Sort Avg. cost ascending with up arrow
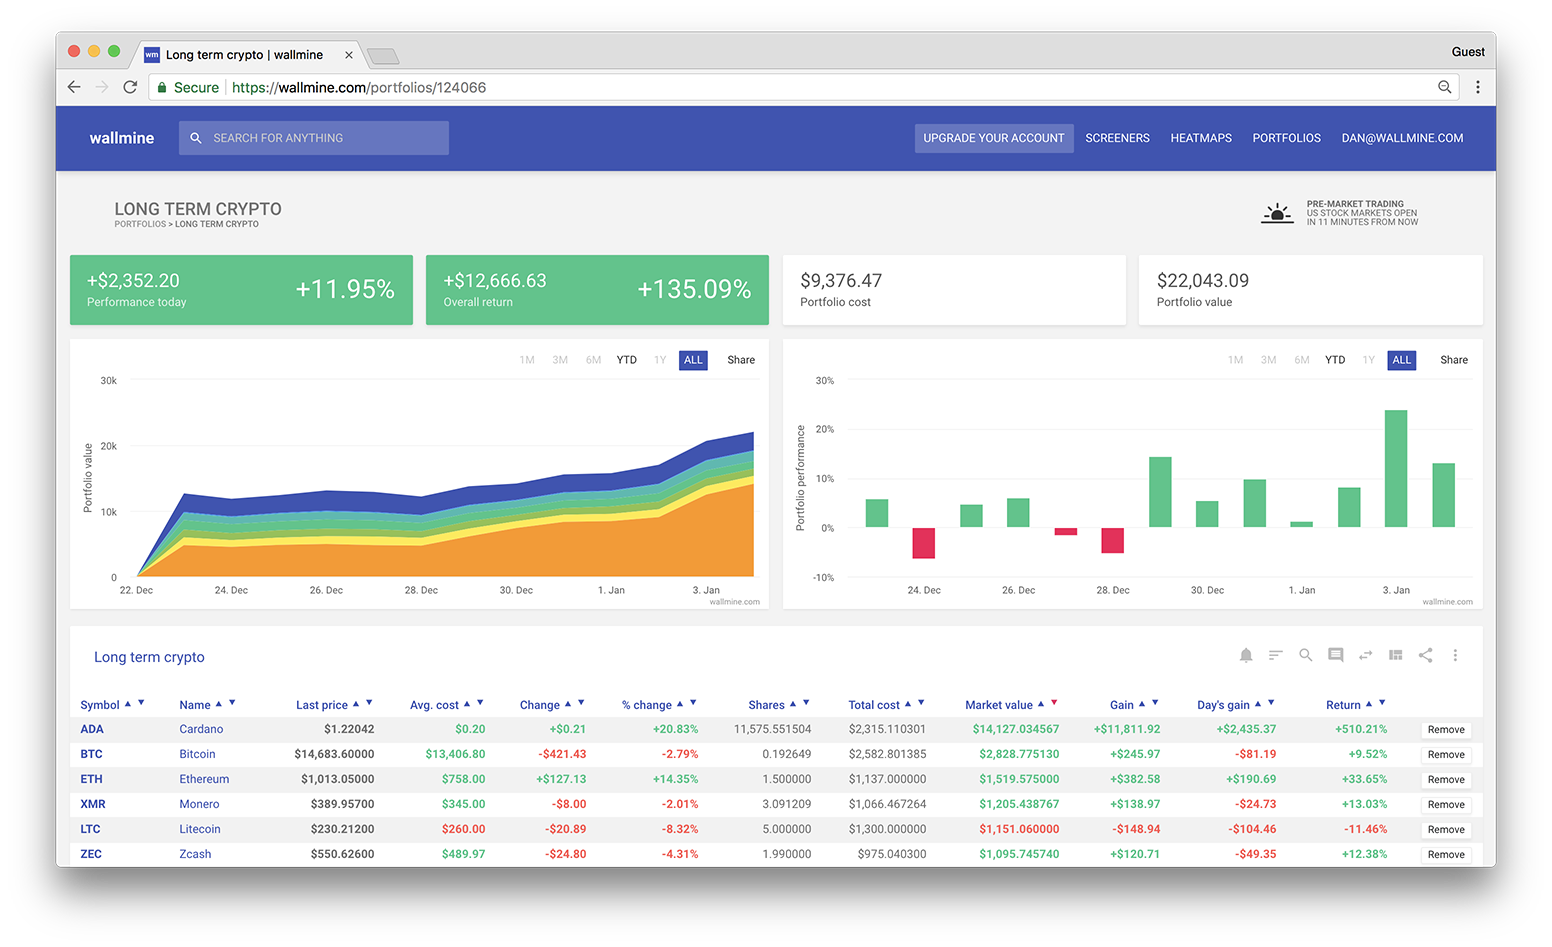 [467, 704]
